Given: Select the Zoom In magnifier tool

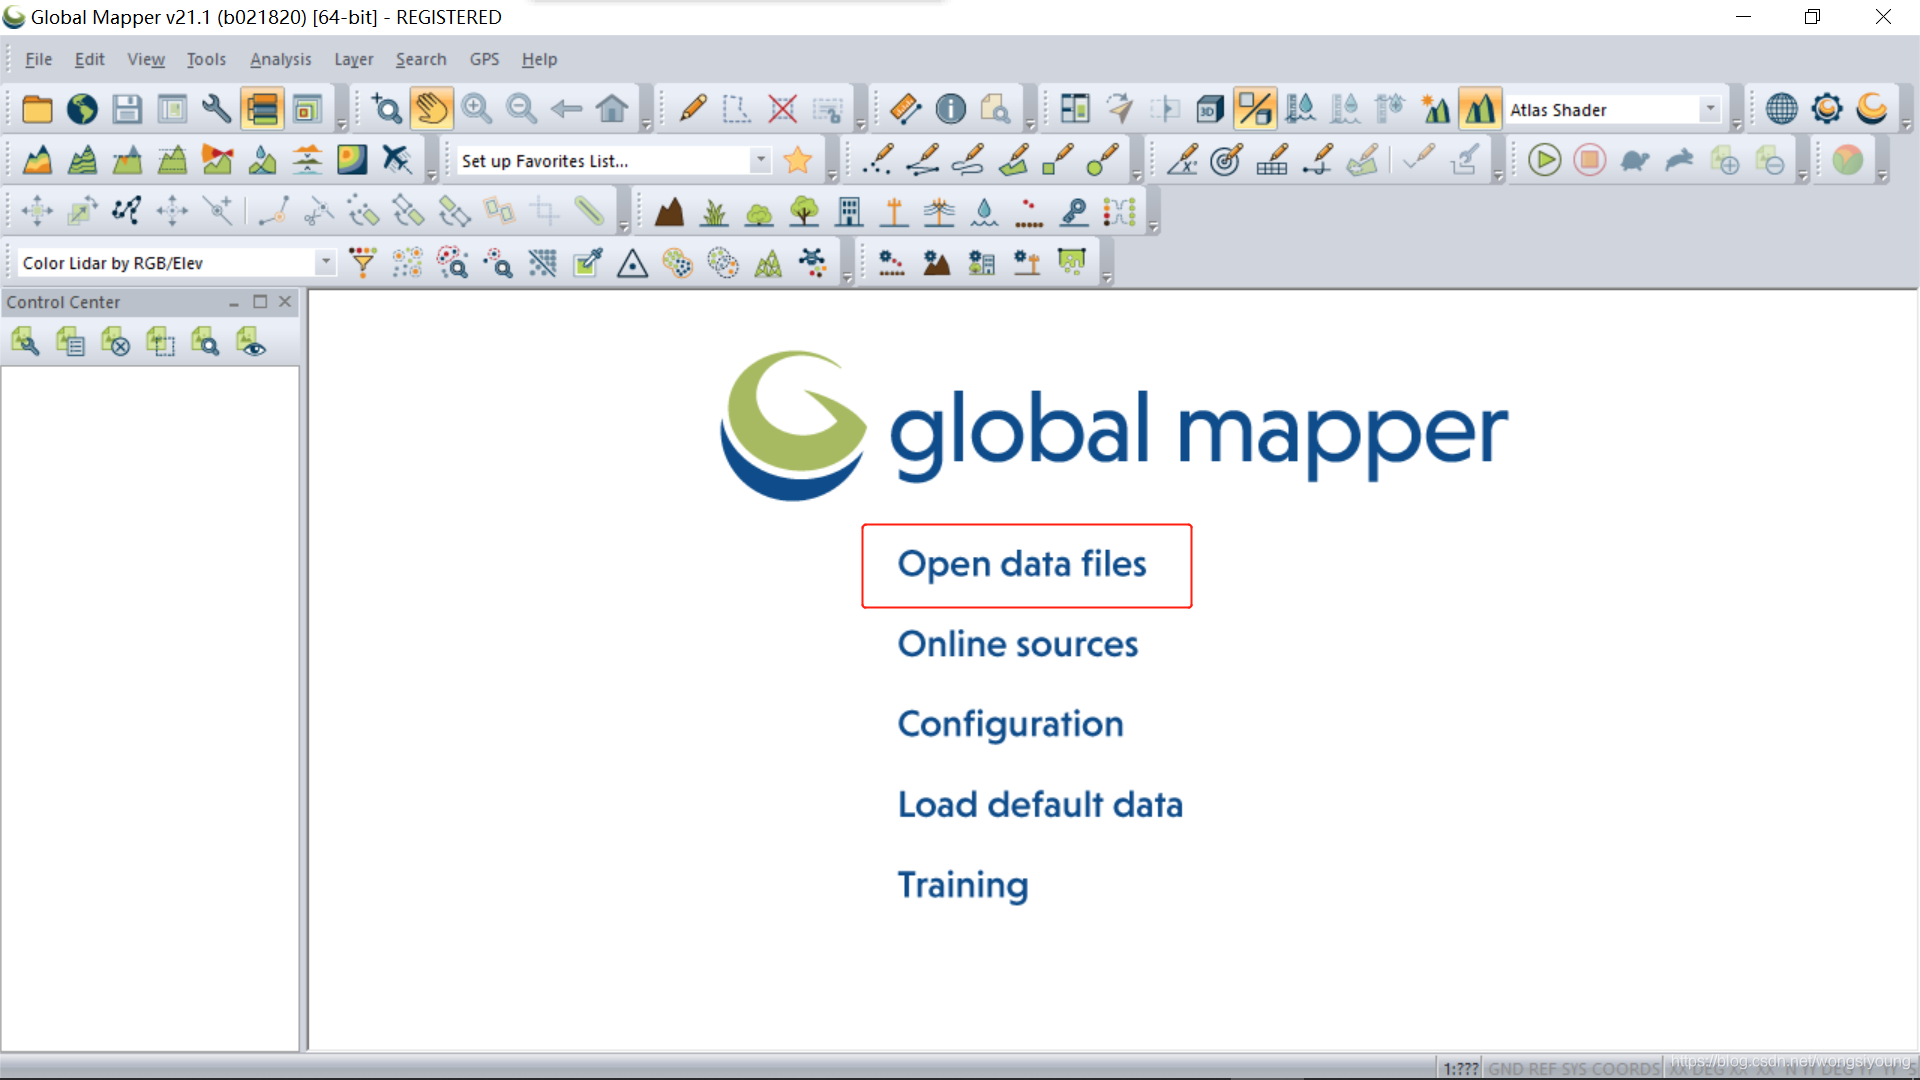Looking at the screenshot, I should [476, 109].
